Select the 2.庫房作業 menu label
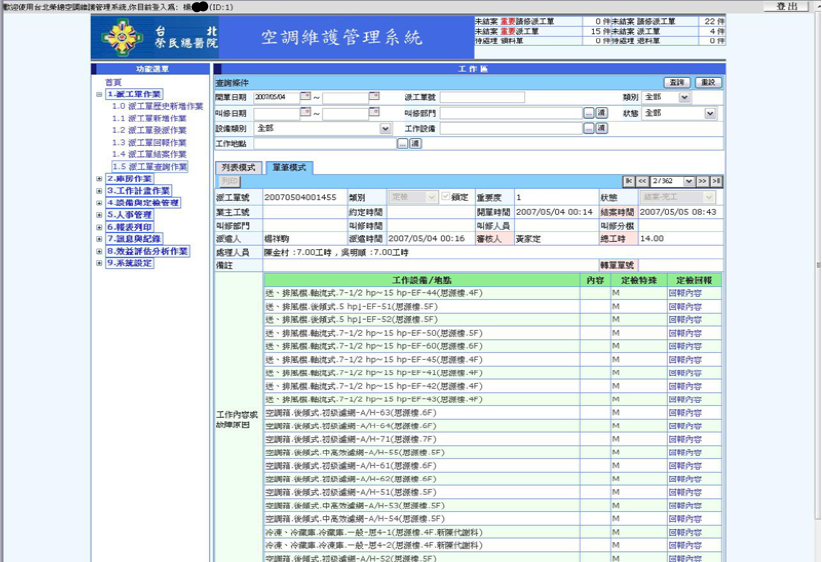 click(129, 179)
